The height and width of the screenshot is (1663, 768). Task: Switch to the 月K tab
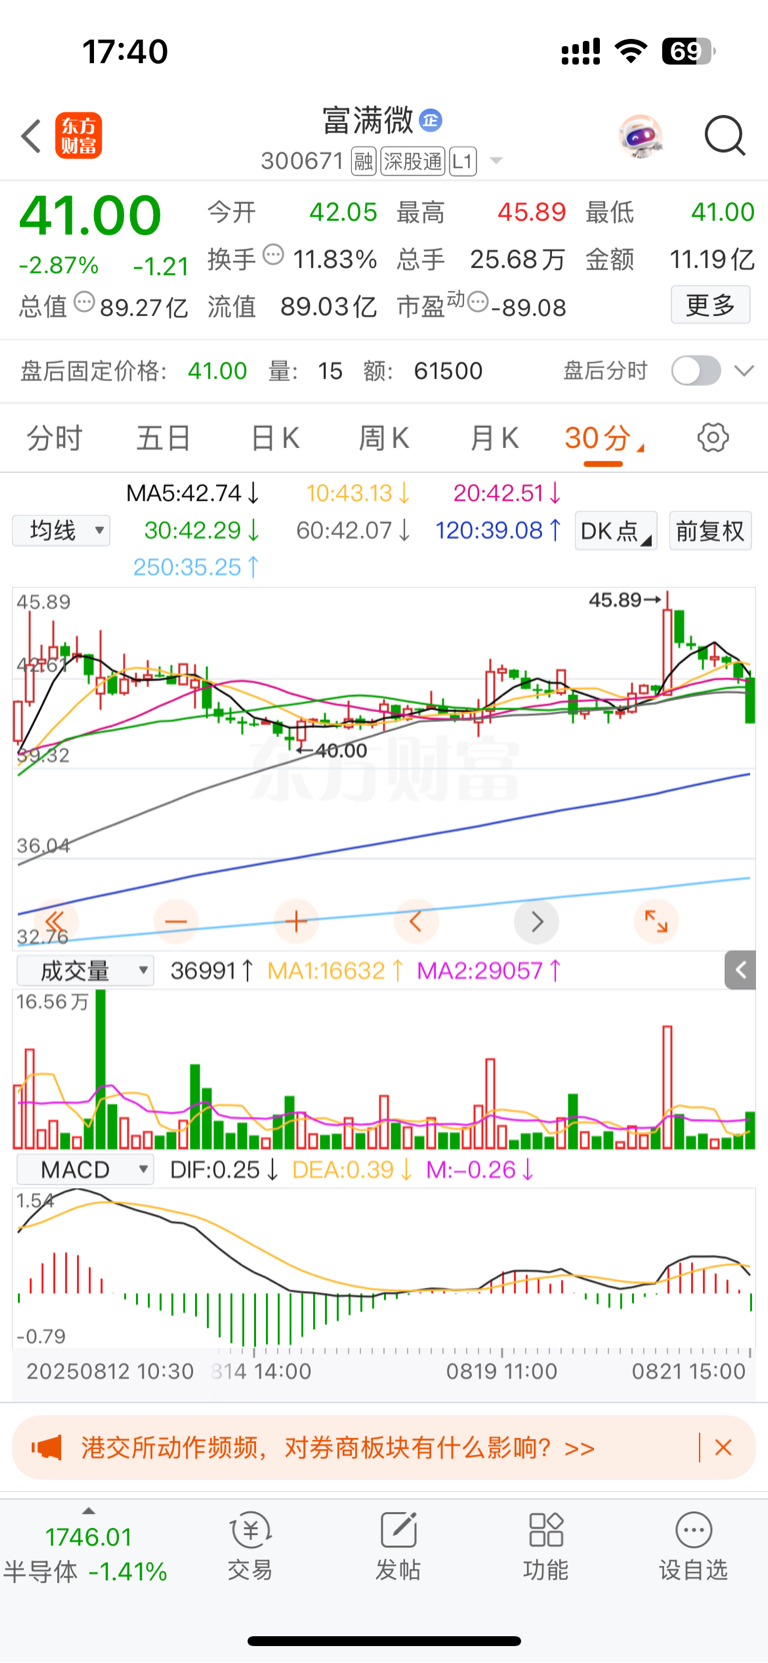(x=494, y=438)
